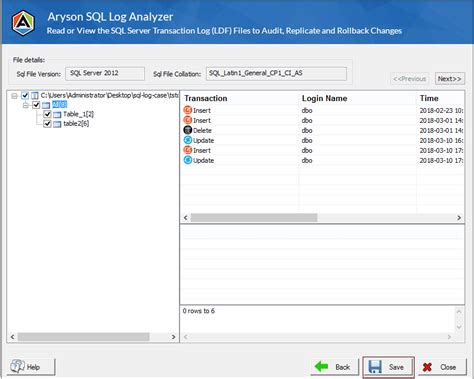Click the first Update transaction icon

[x=188, y=140]
